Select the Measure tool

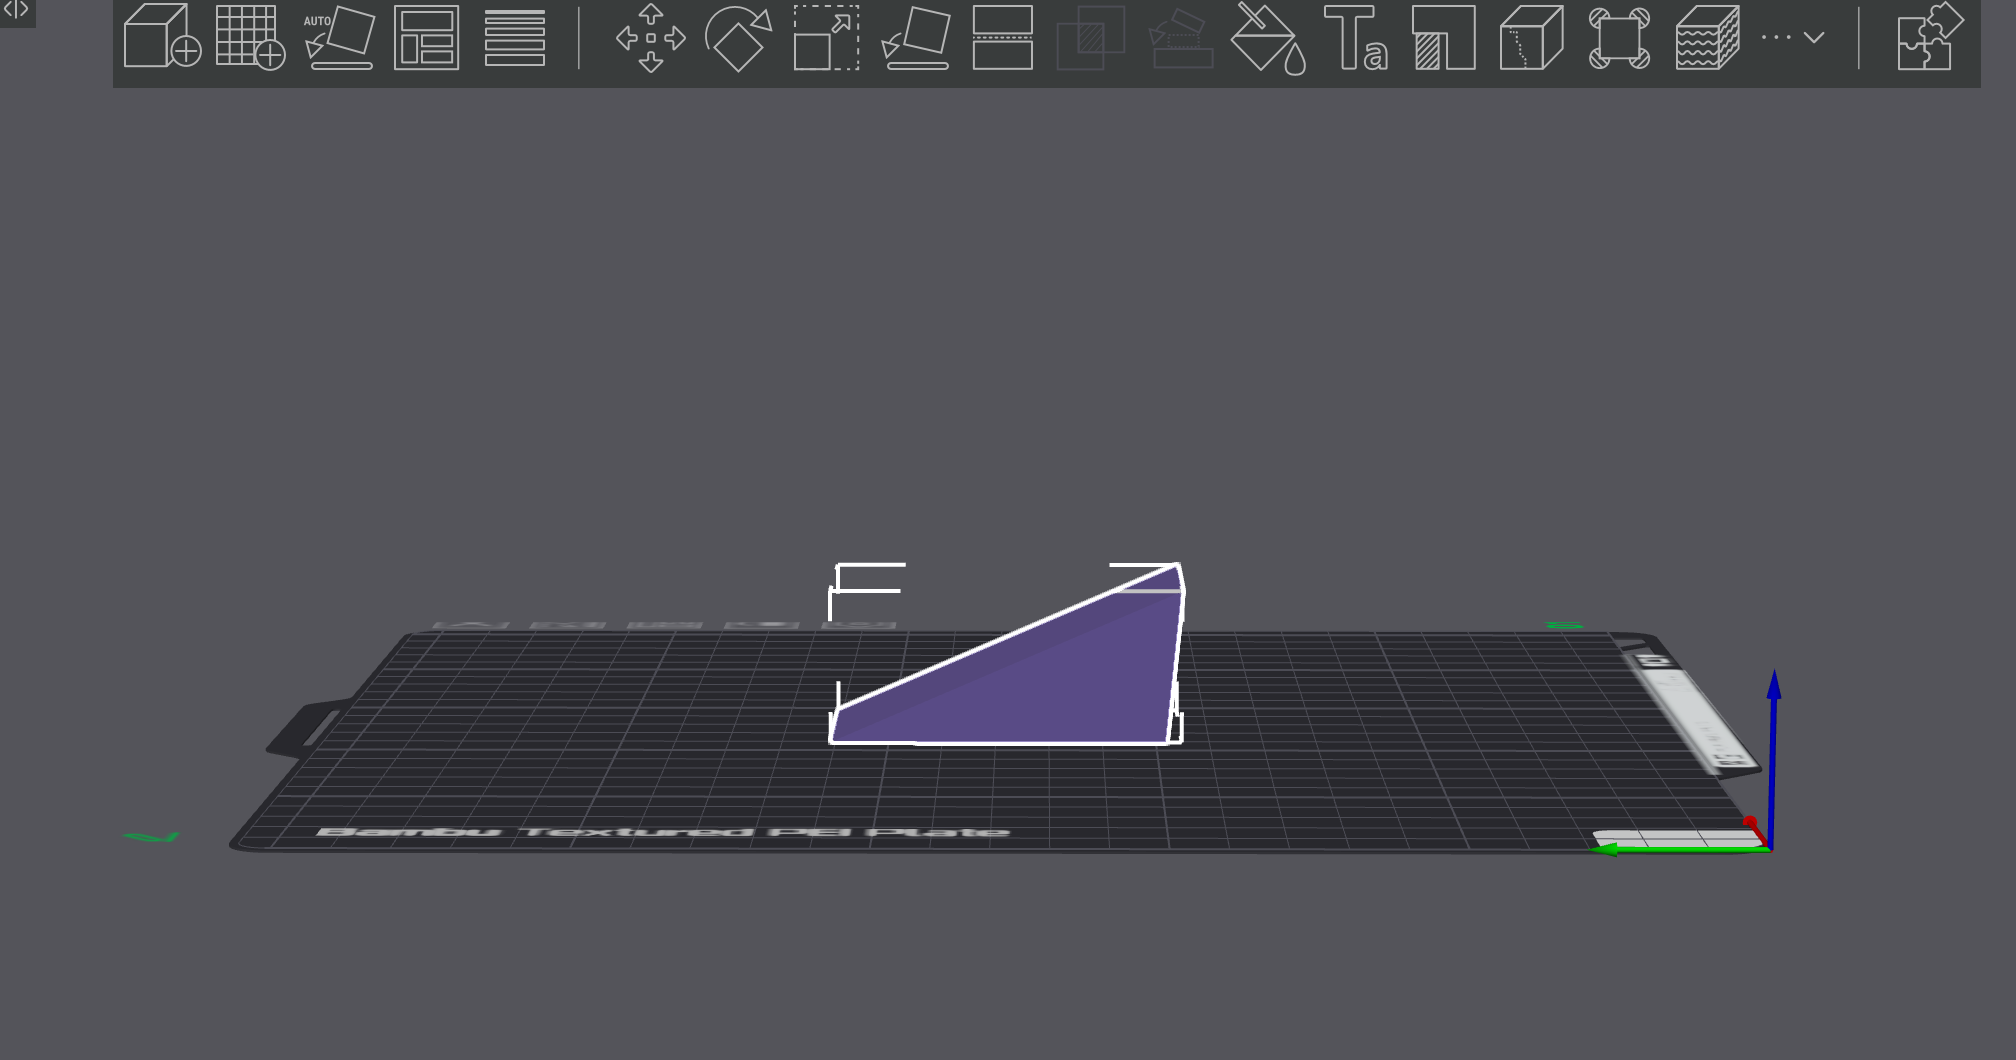point(1619,37)
